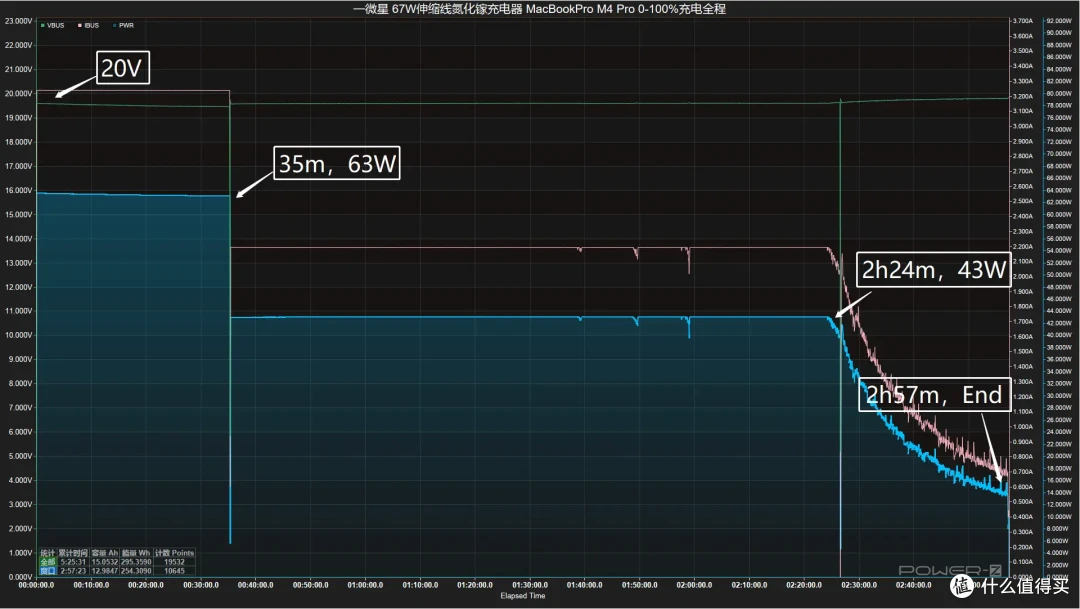This screenshot has height=609, width=1080.
Task: Click the 2.000A current axis label
Action: click(1023, 276)
